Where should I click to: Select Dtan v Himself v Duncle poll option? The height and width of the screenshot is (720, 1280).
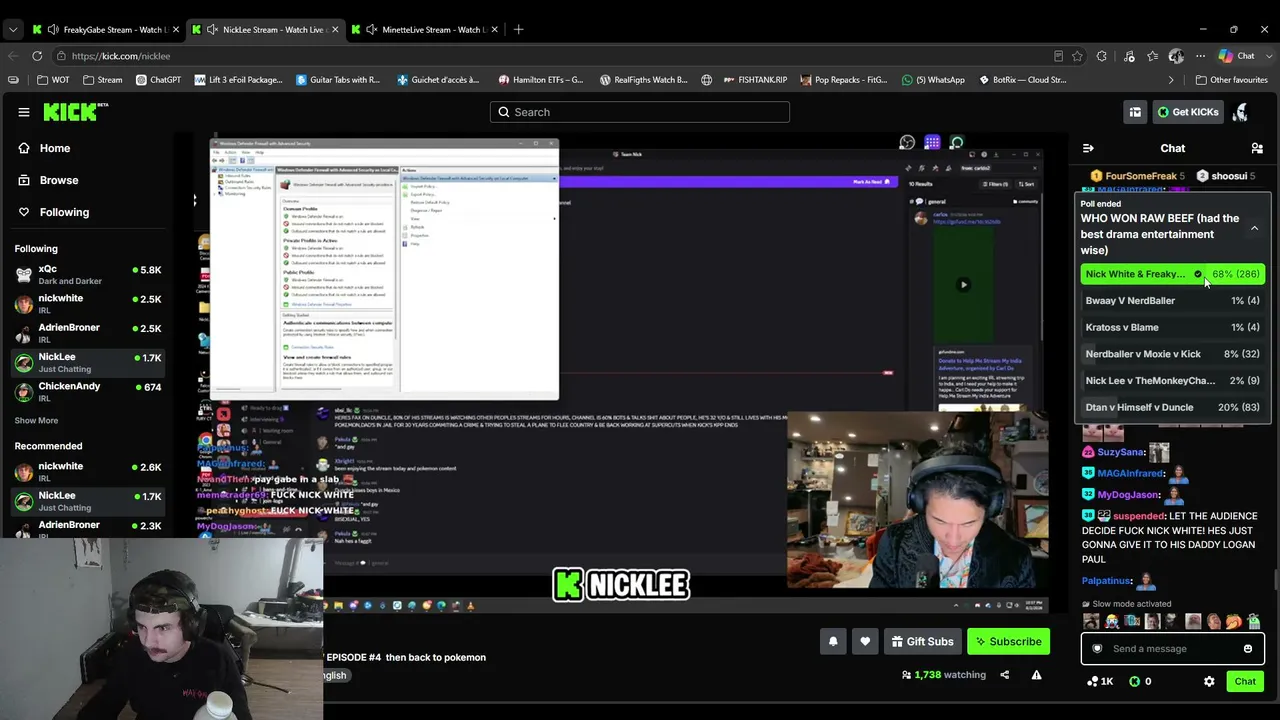click(x=1172, y=407)
